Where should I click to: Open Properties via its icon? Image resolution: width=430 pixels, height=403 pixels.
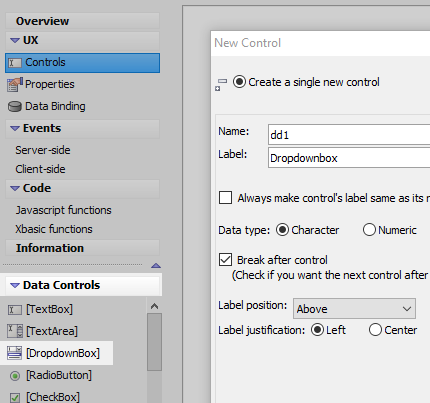[15, 85]
